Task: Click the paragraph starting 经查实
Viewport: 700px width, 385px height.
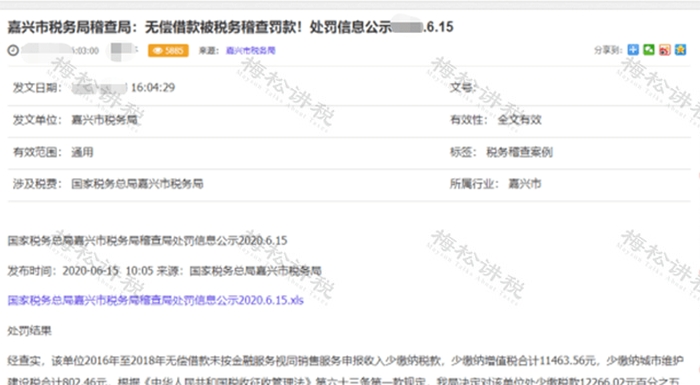Action: [346, 370]
